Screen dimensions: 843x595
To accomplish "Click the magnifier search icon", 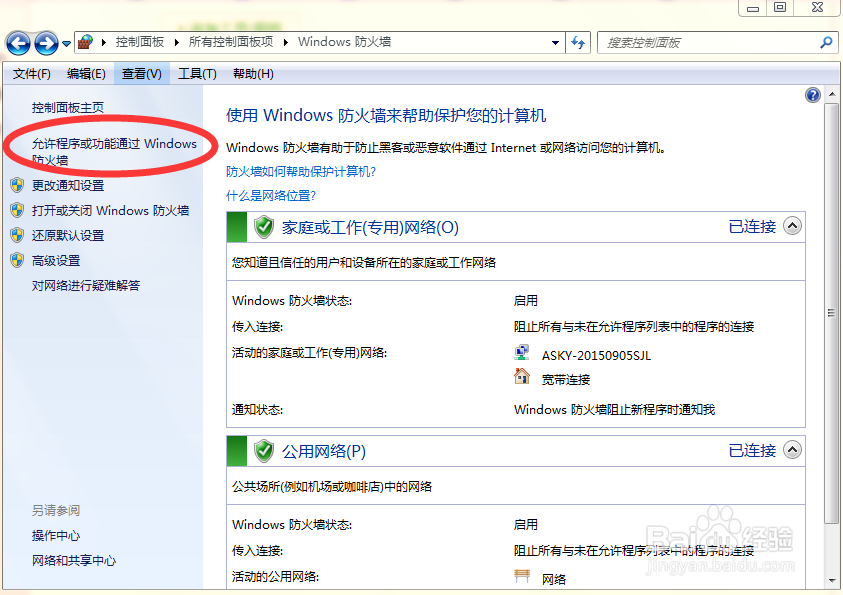I will click(826, 42).
